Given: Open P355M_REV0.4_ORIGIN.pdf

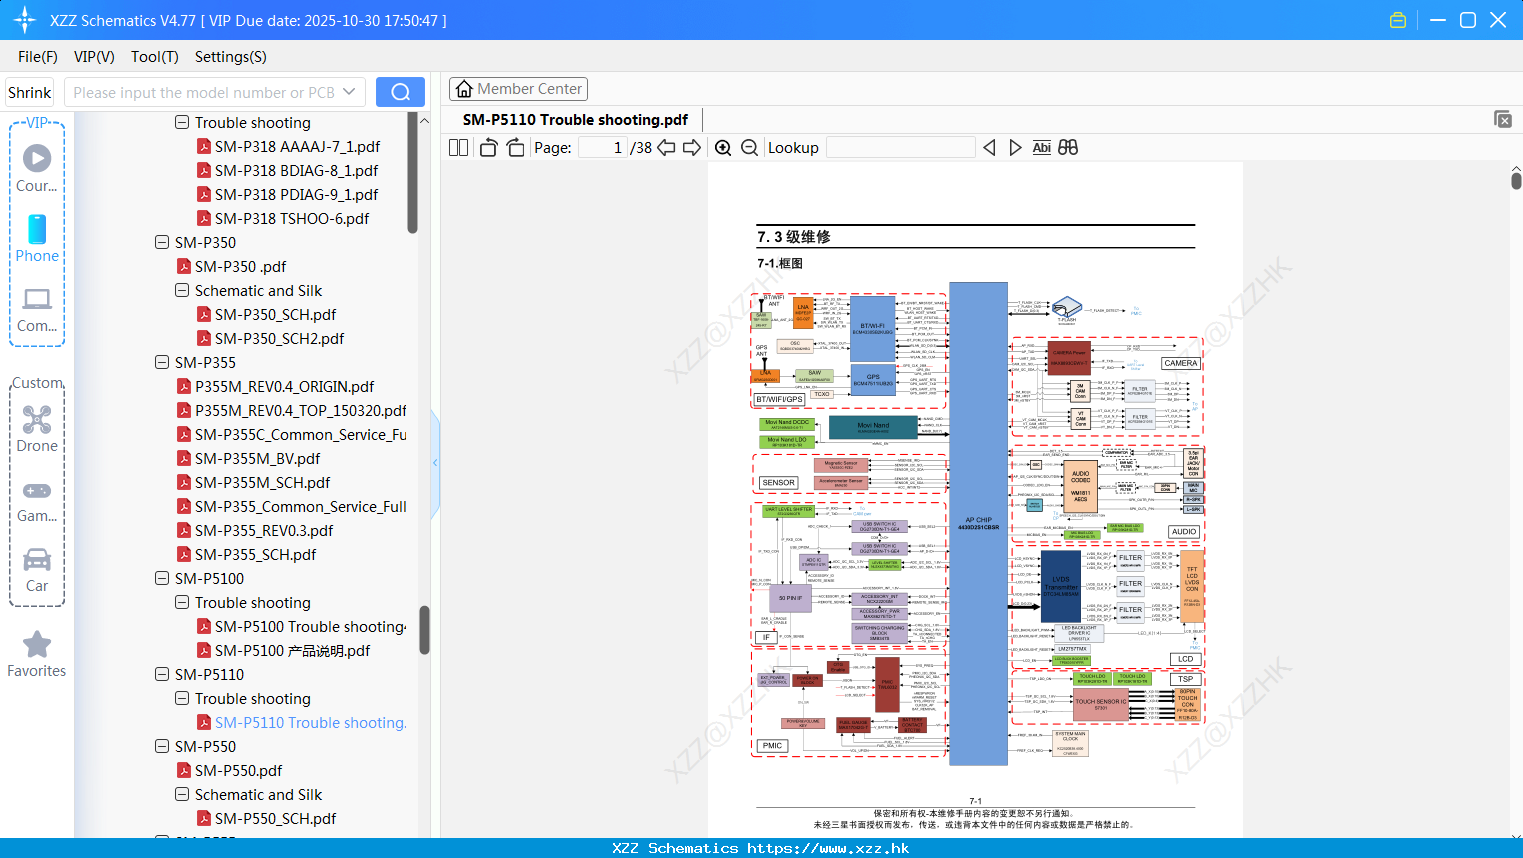Looking at the screenshot, I should pyautogui.click(x=284, y=386).
